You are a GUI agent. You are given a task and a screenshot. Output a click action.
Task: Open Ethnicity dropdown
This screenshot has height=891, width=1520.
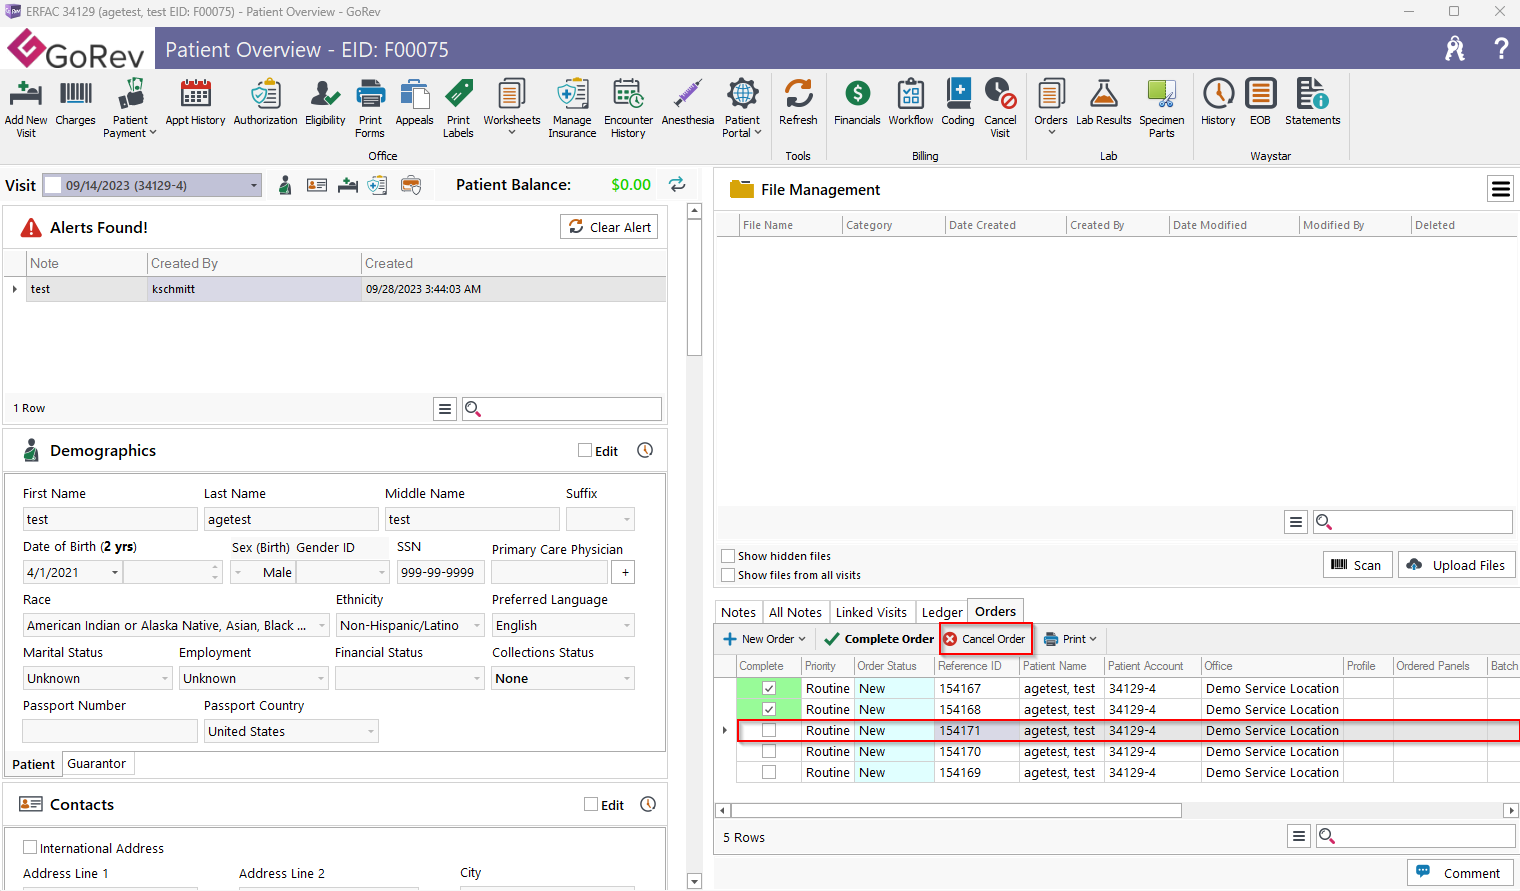(477, 625)
